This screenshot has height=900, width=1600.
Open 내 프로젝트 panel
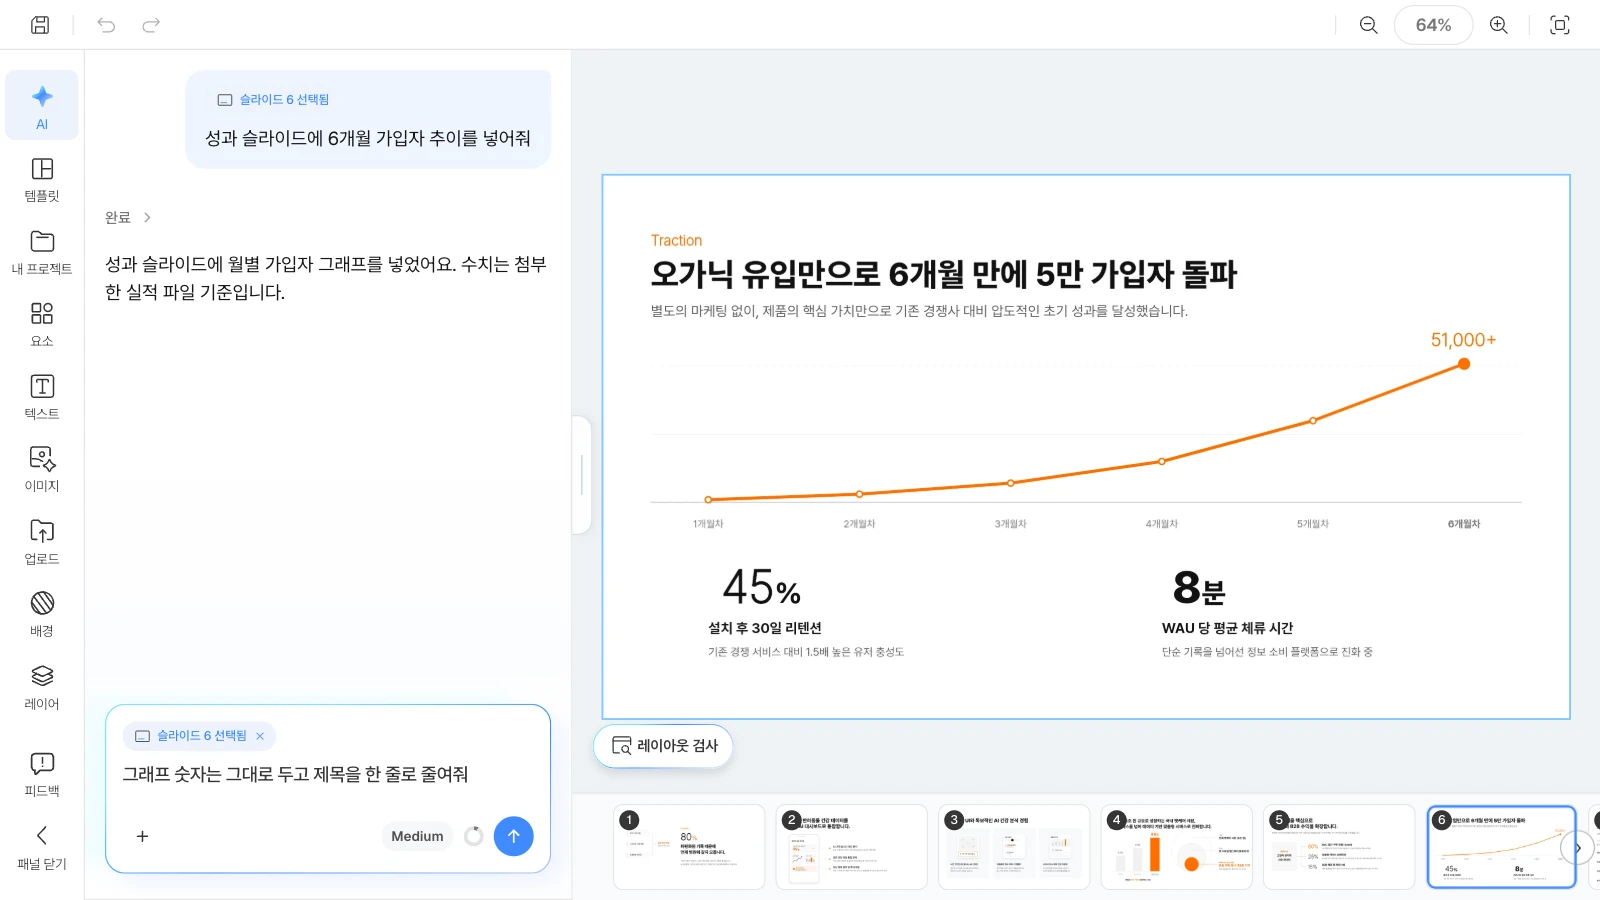tap(42, 253)
